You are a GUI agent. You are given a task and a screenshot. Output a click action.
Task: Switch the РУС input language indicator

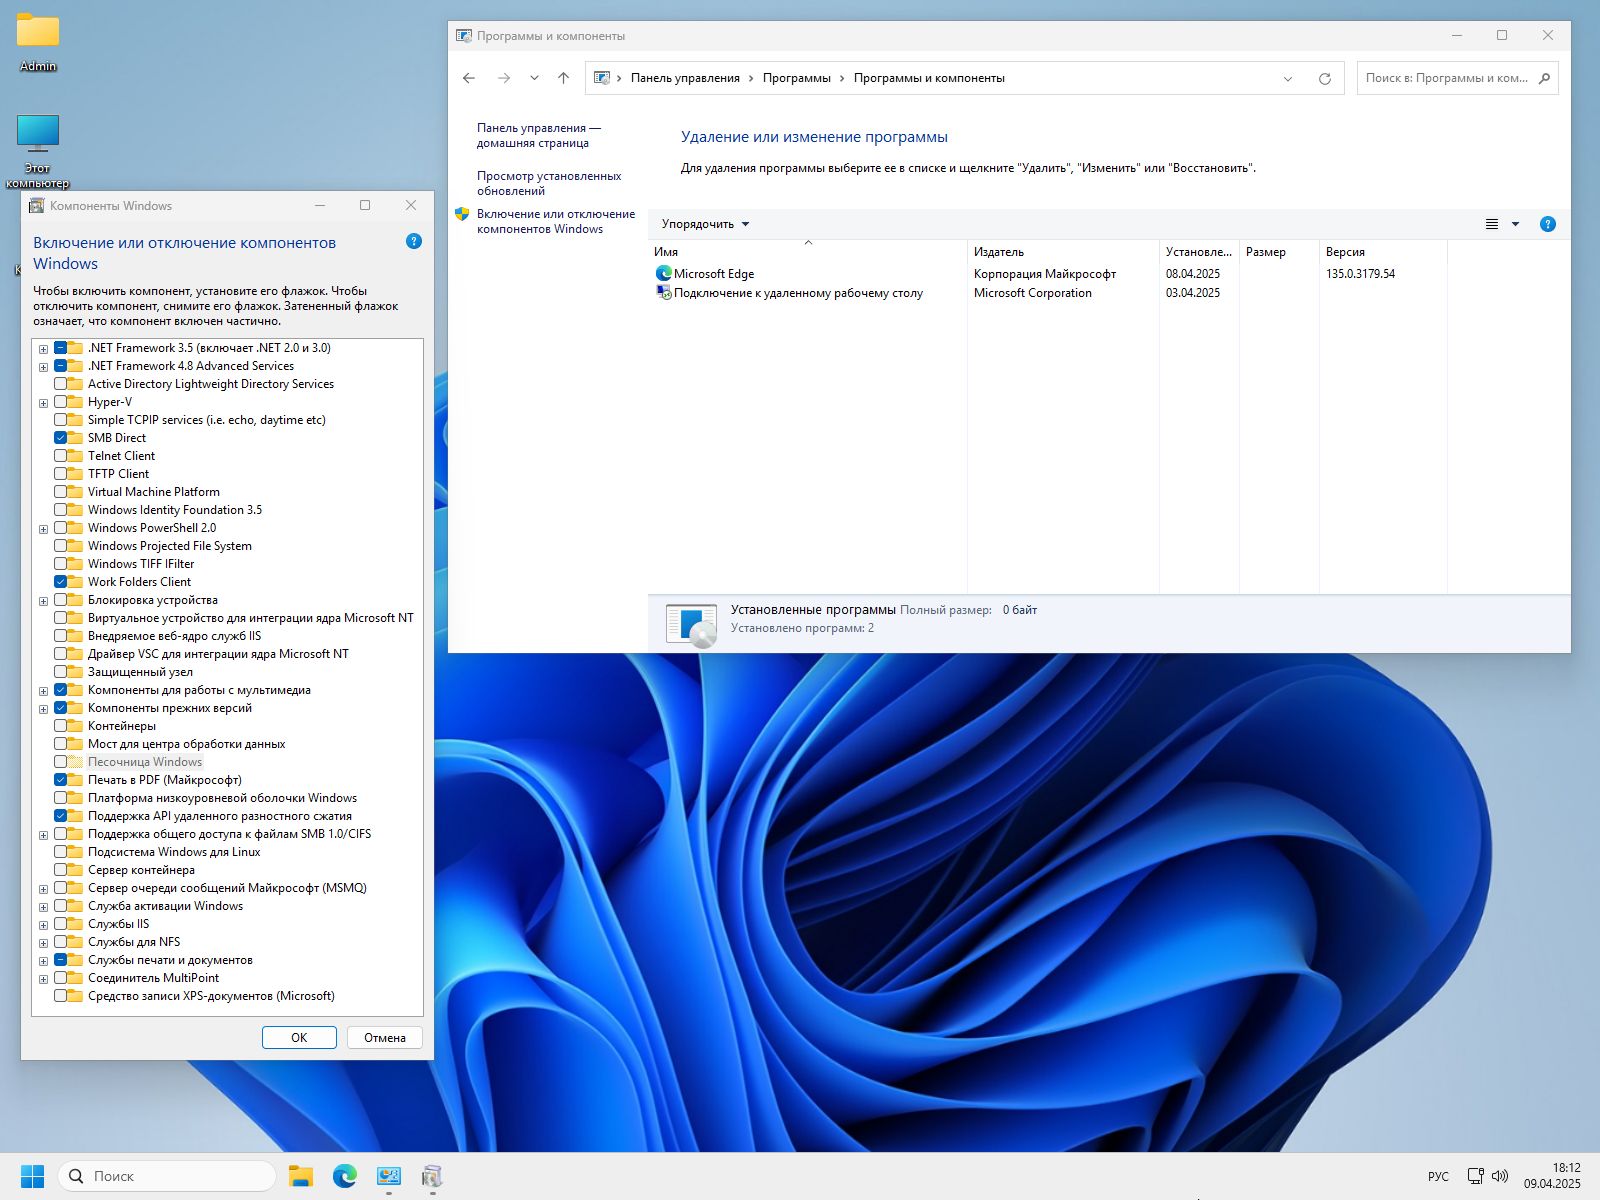[x=1438, y=1176]
